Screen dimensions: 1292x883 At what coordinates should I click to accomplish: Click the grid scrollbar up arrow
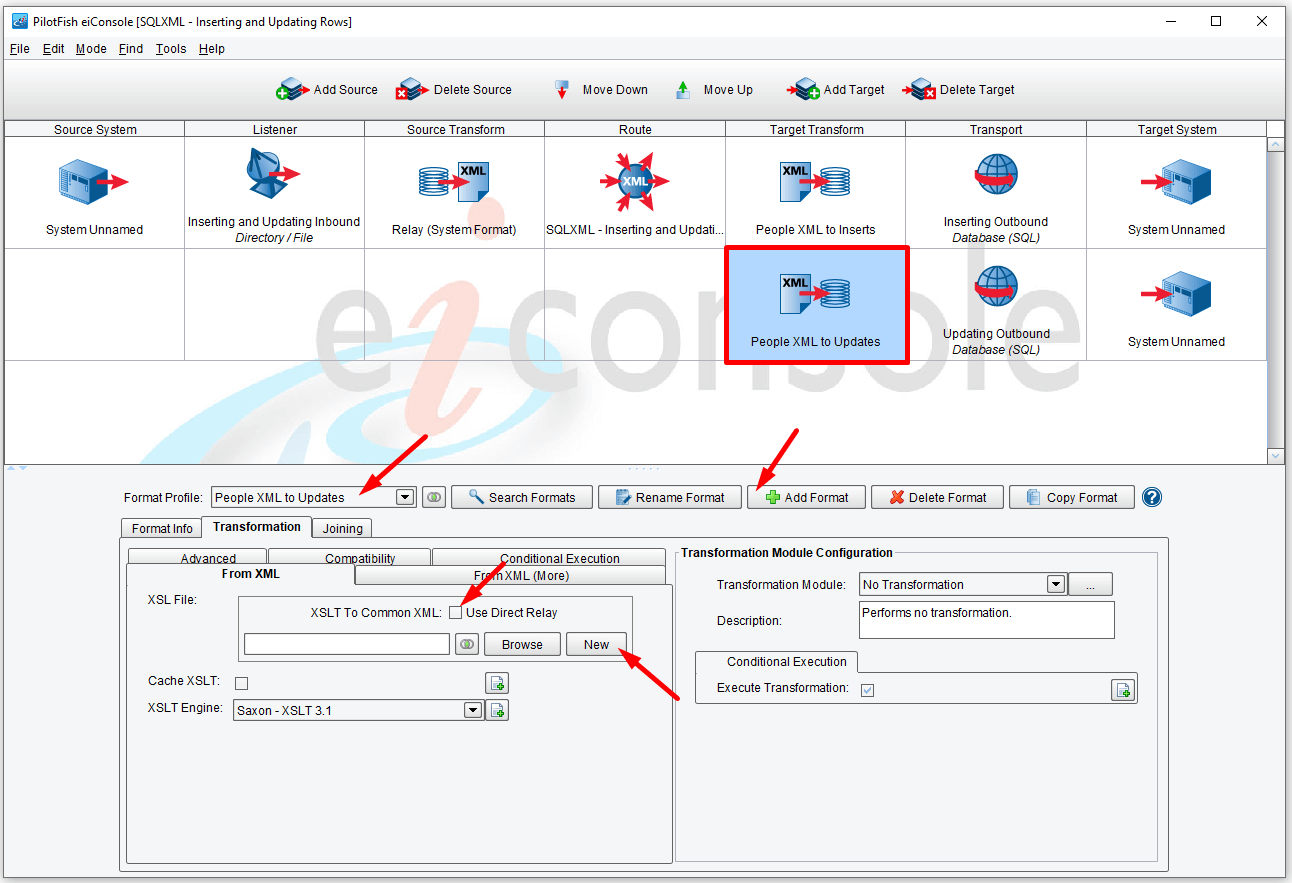pyautogui.click(x=1275, y=144)
